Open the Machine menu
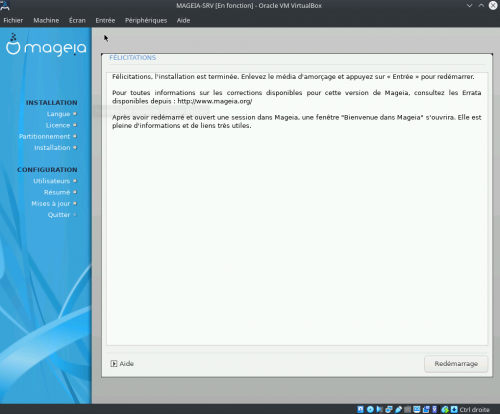Screen dimensions: 500x414 (x=46, y=20)
